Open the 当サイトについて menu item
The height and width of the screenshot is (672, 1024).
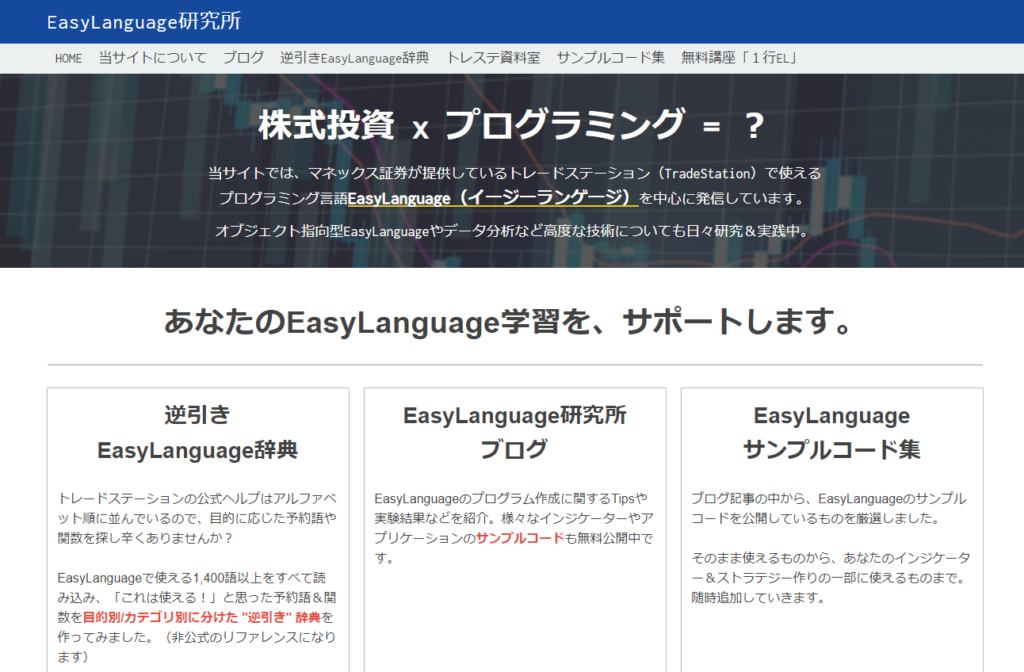pyautogui.click(x=152, y=57)
